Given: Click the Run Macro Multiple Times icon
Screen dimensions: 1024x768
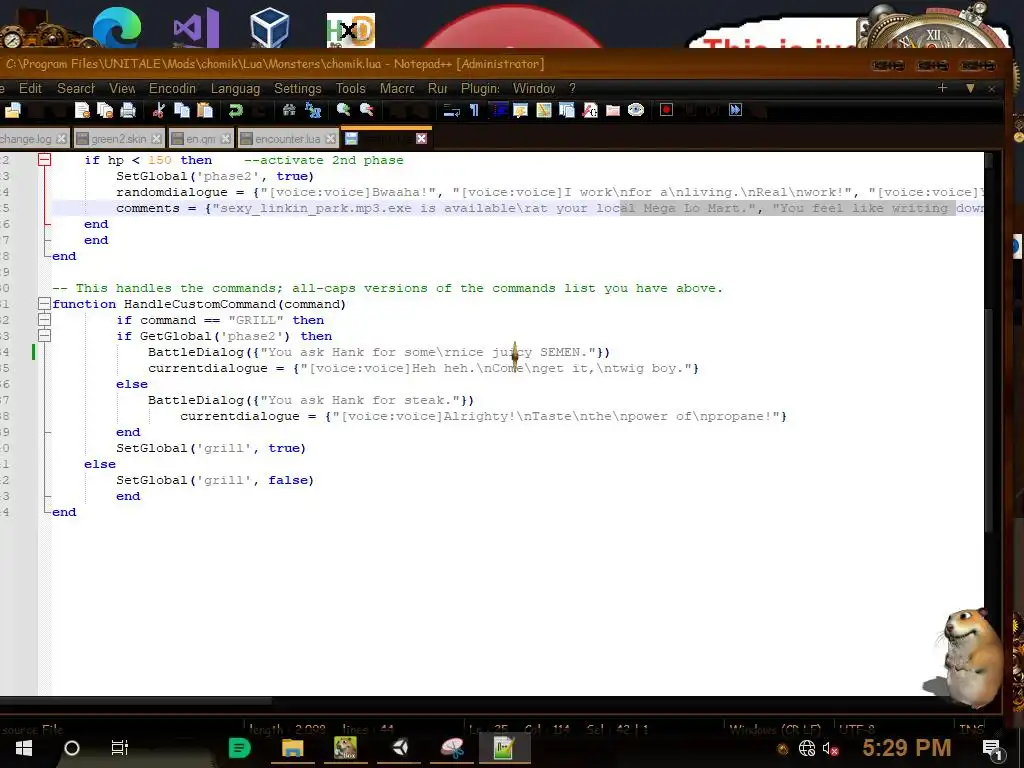Looking at the screenshot, I should click(x=735, y=110).
